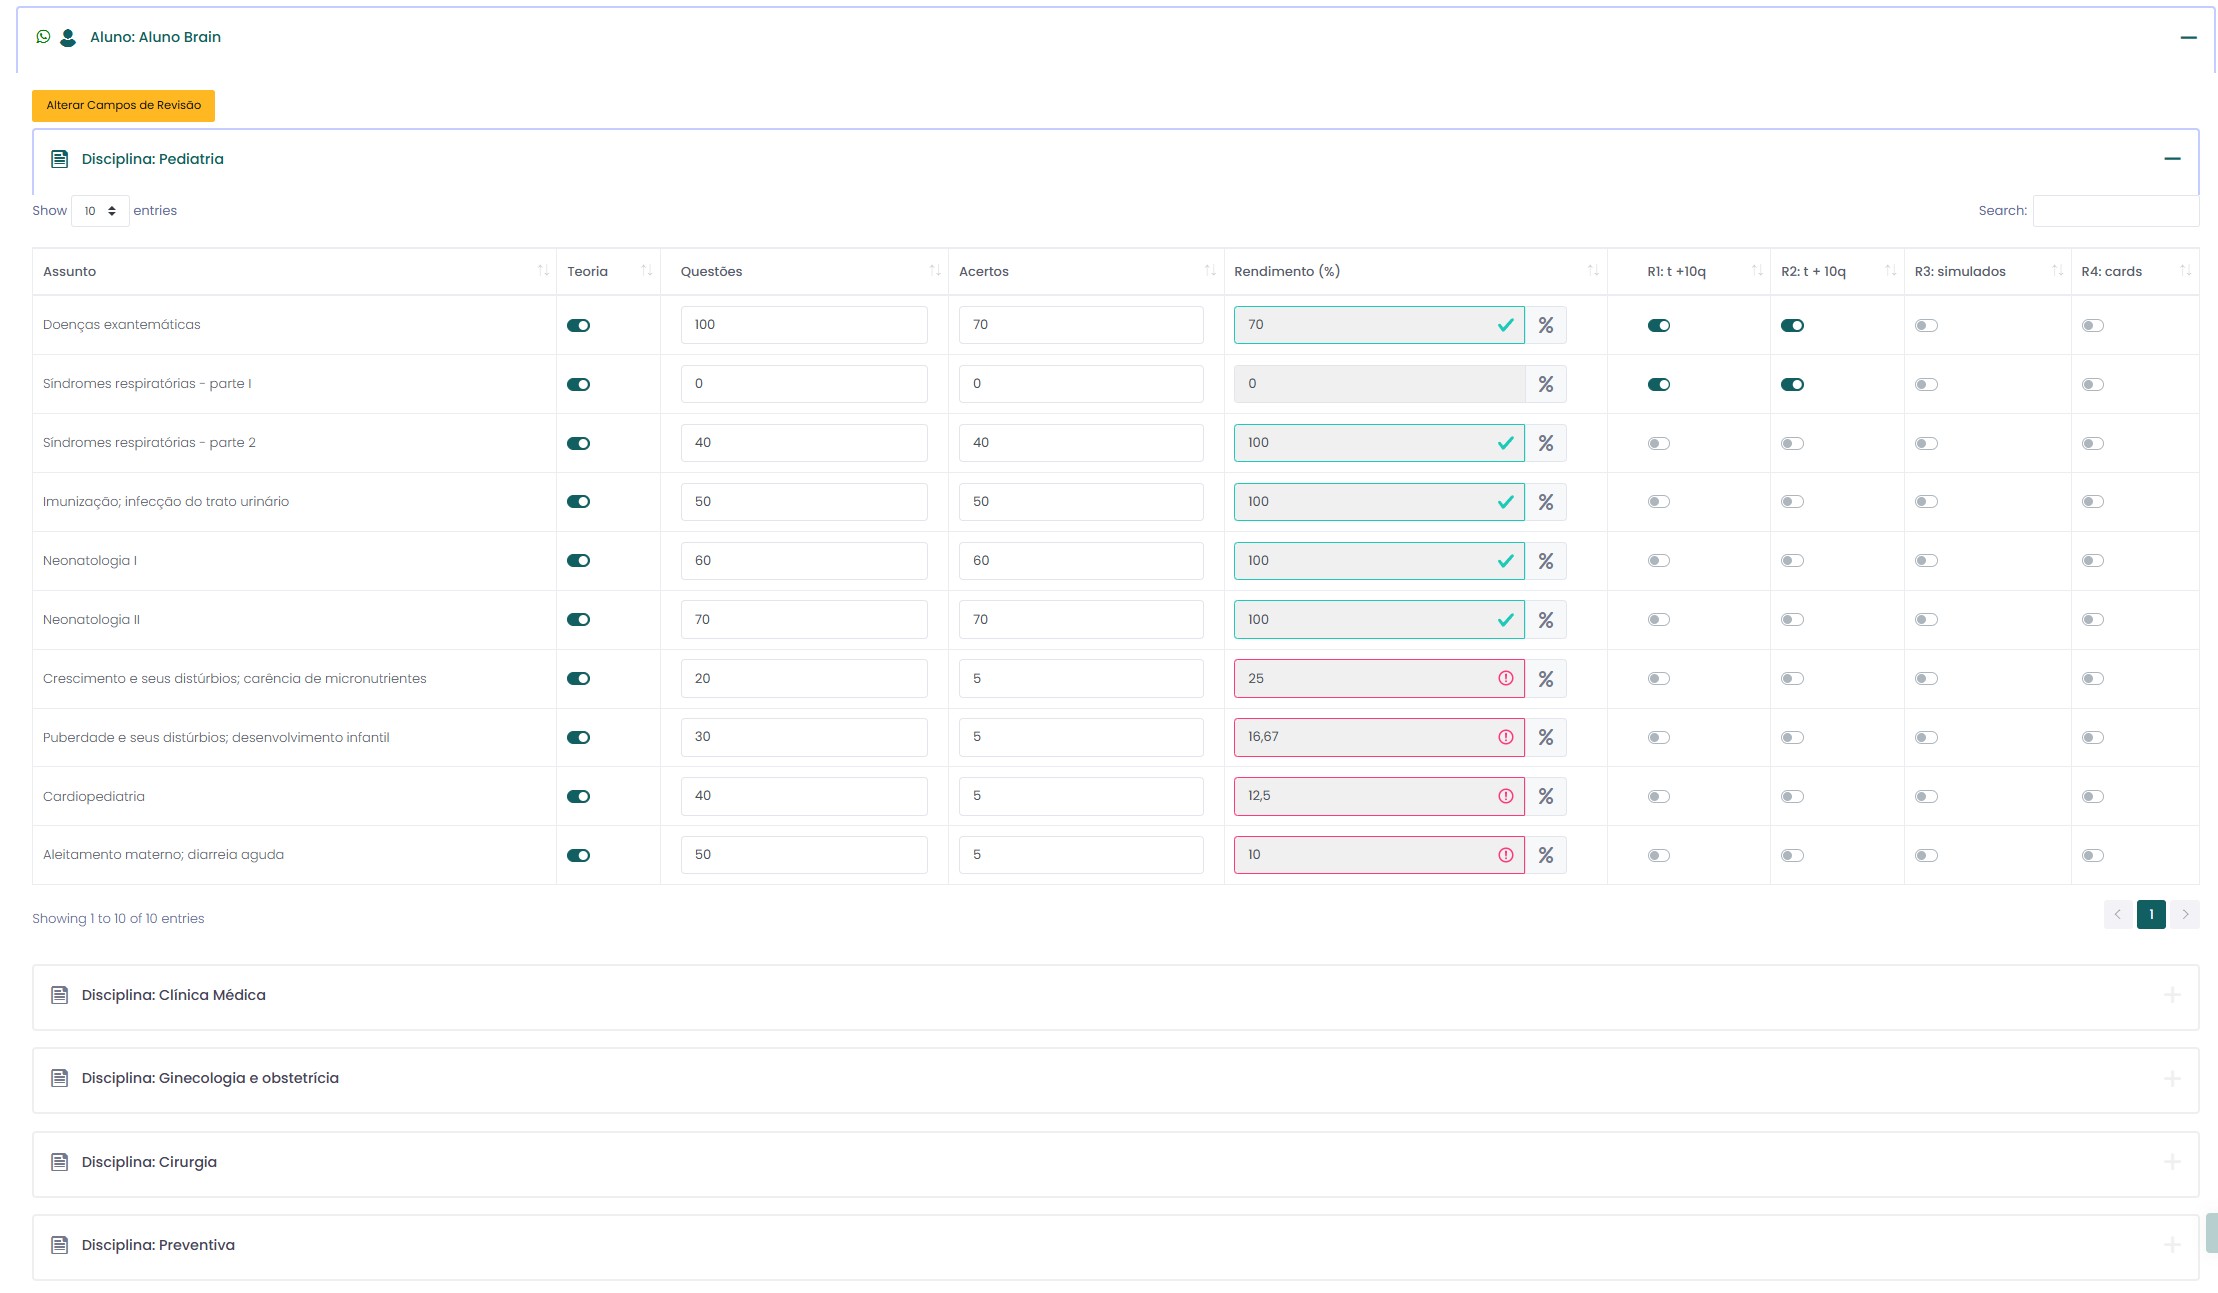2218x1293 pixels.
Task: Click document icon beside Disciplina: Cirurgia
Action: 60,1162
